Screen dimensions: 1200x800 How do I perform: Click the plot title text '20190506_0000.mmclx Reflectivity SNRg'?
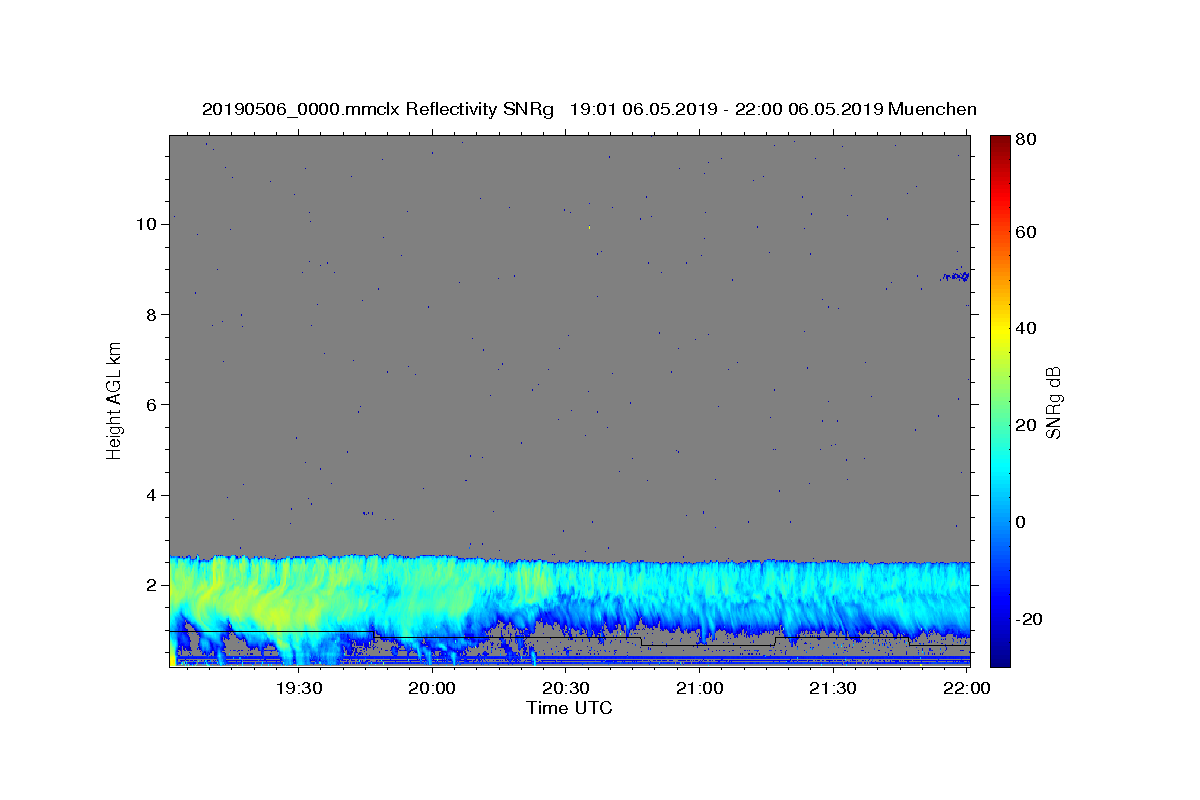(378, 109)
